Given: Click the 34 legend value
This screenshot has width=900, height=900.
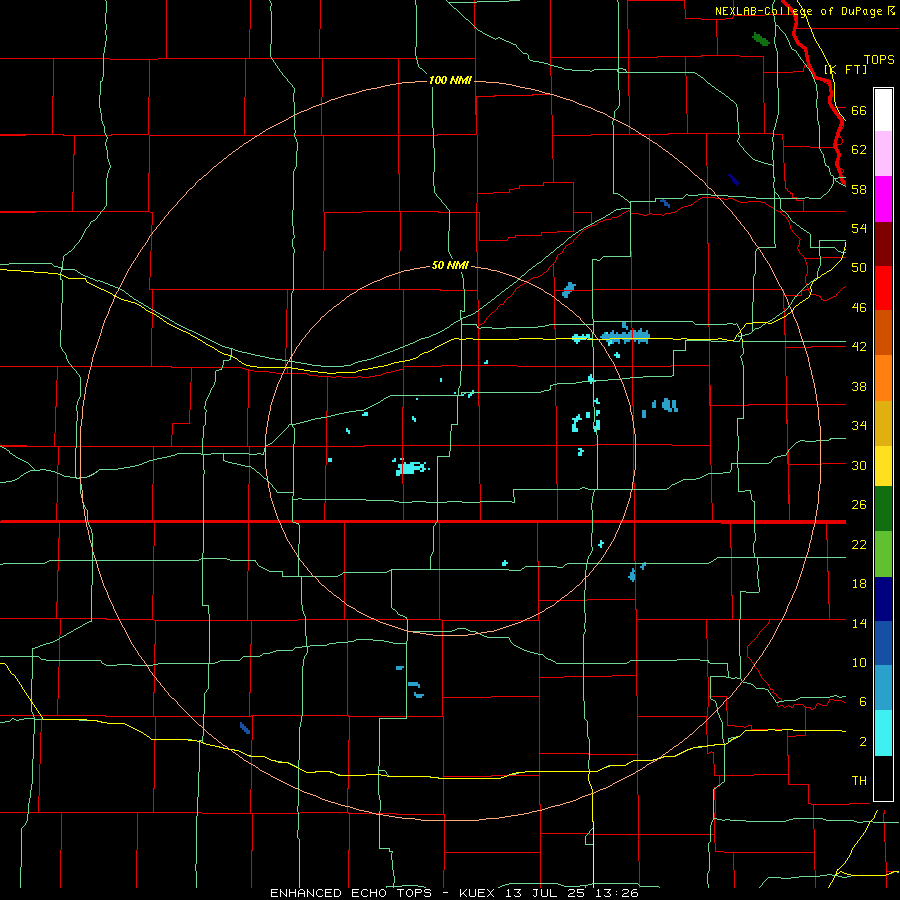Looking at the screenshot, I should [x=859, y=425].
